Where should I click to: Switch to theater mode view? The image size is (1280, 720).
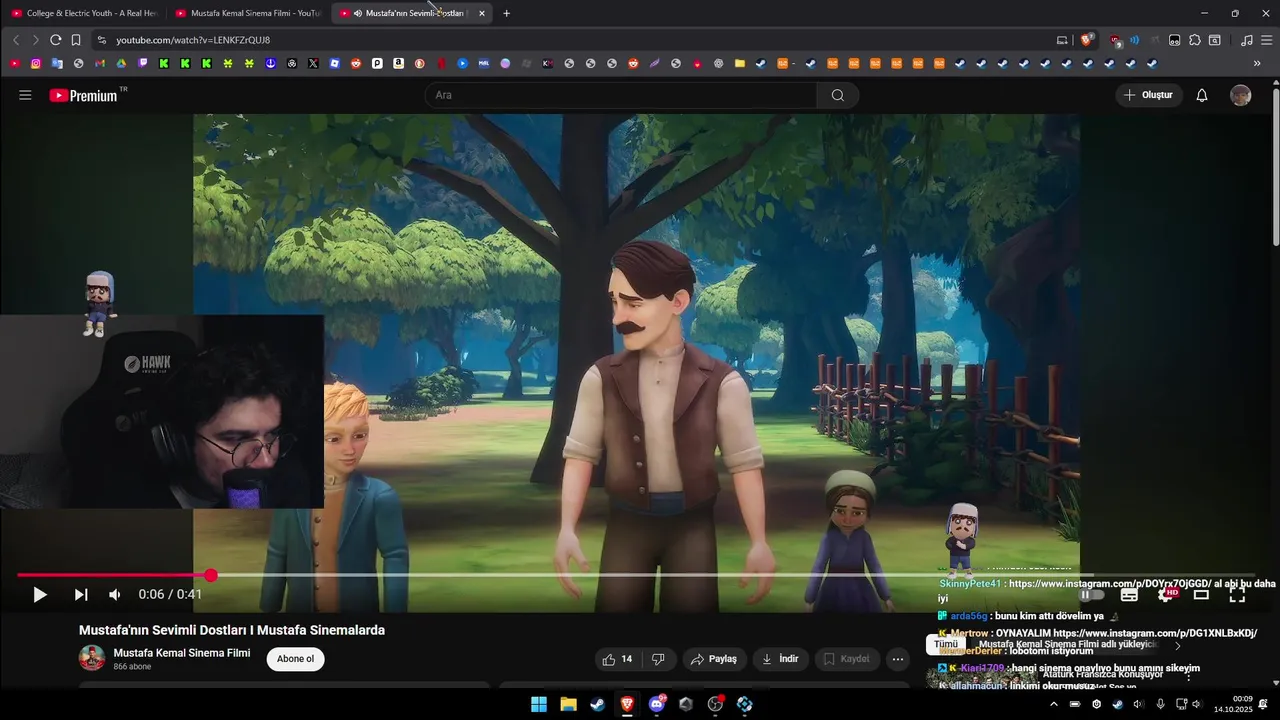click(x=1201, y=595)
